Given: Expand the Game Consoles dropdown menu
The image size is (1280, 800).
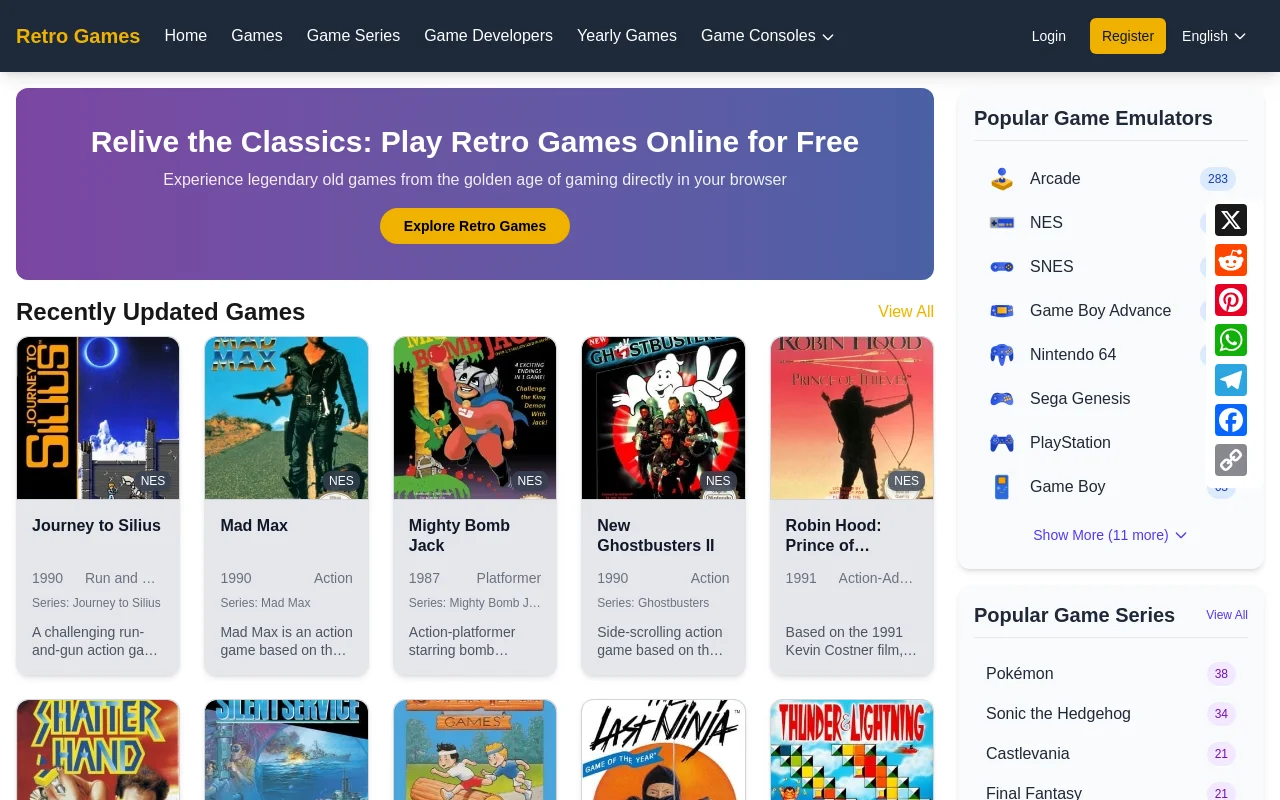Looking at the screenshot, I should click(767, 36).
